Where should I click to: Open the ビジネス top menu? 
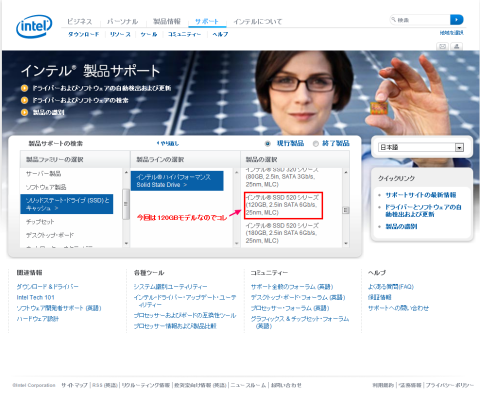point(80,22)
